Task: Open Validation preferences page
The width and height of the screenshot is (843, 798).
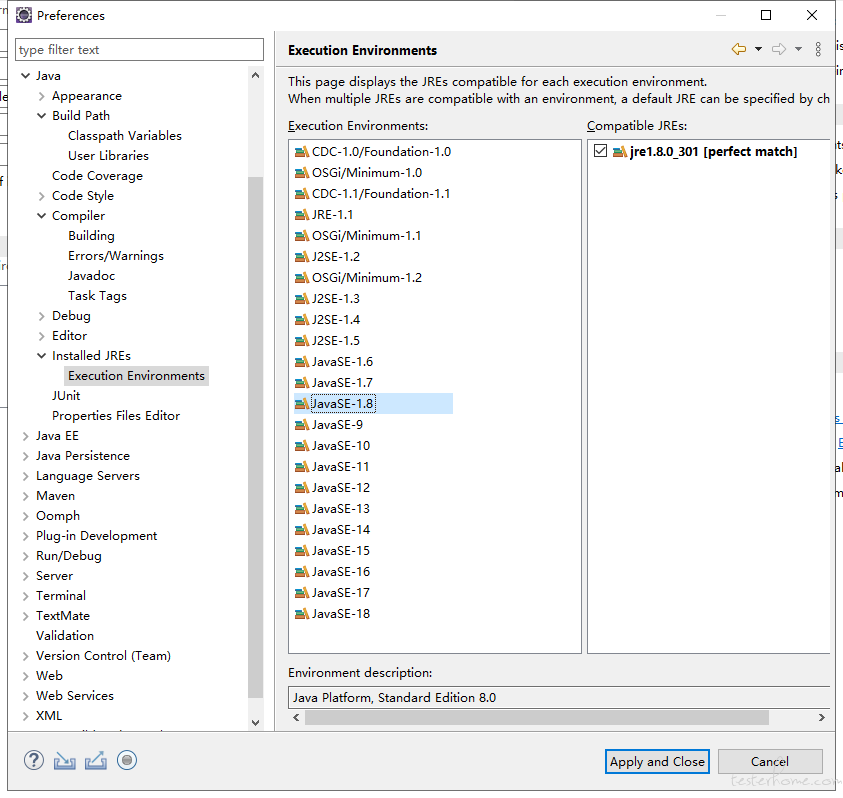Action: (x=65, y=636)
